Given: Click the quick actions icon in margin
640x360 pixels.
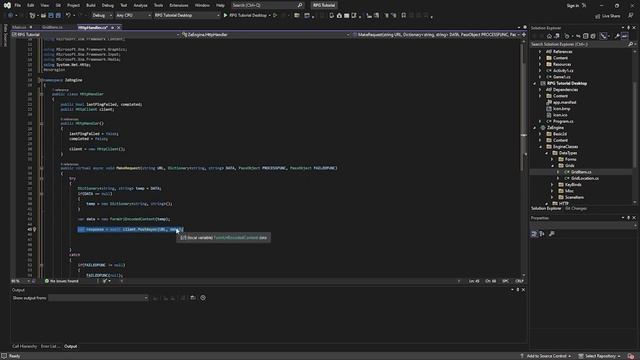Looking at the screenshot, I should [x=35, y=229].
